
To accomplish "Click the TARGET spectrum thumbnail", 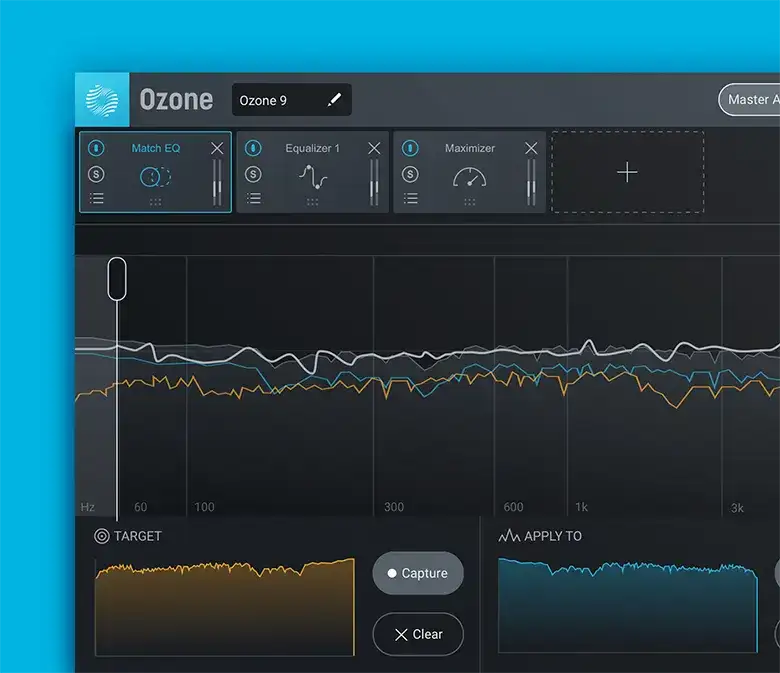I will coord(225,607).
